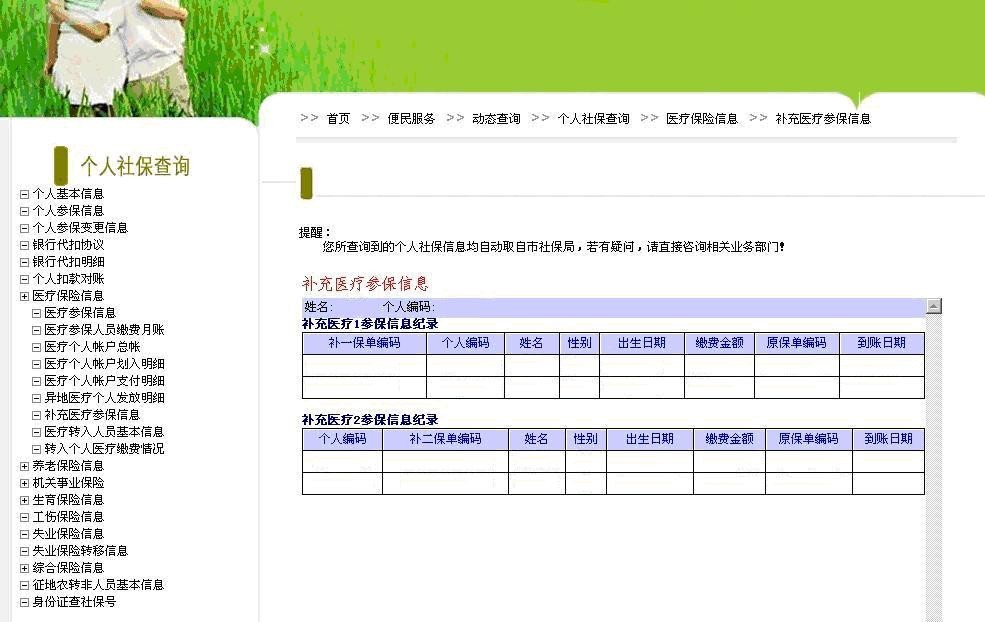Click the icon beside 综合保险信息
The width and height of the screenshot is (985, 622).
click(25, 568)
